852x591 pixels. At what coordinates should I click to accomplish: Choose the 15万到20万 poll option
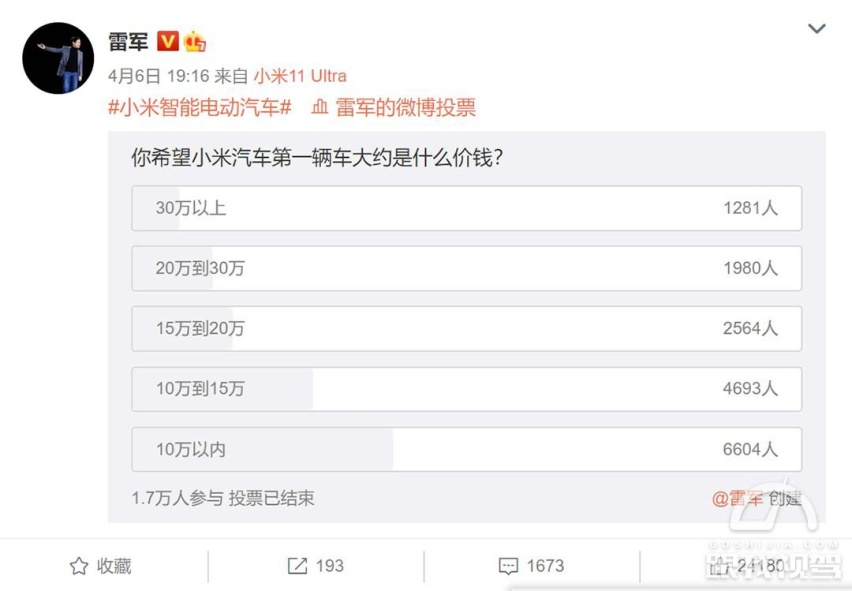(x=467, y=329)
